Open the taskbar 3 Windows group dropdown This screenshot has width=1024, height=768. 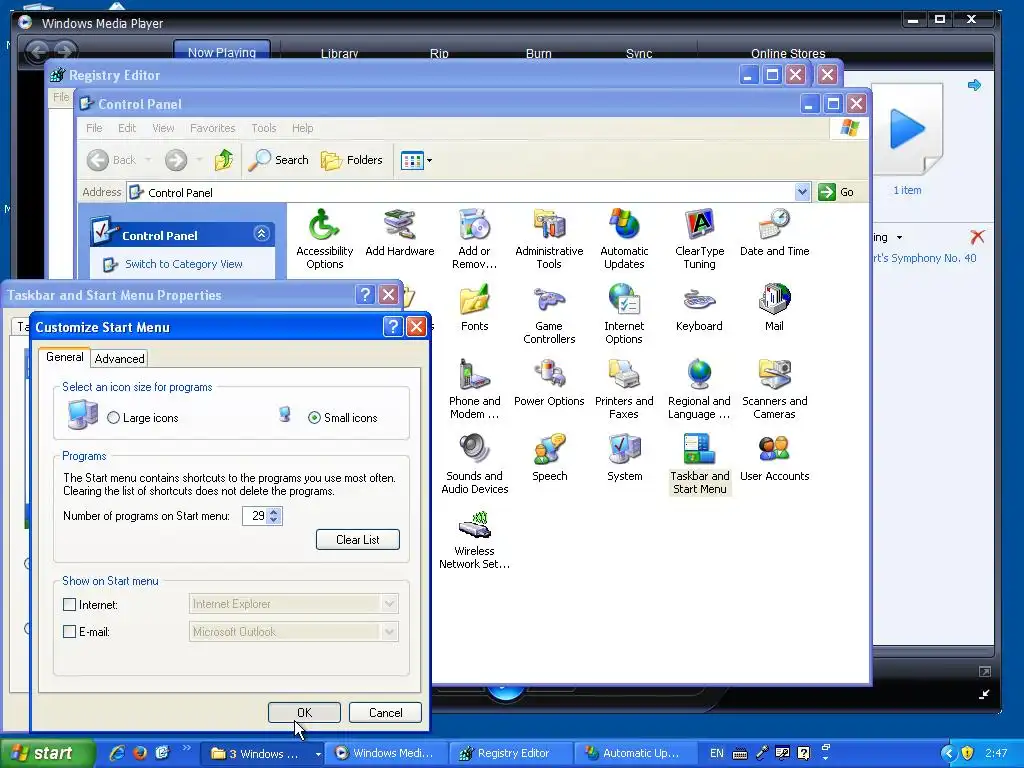(318, 754)
